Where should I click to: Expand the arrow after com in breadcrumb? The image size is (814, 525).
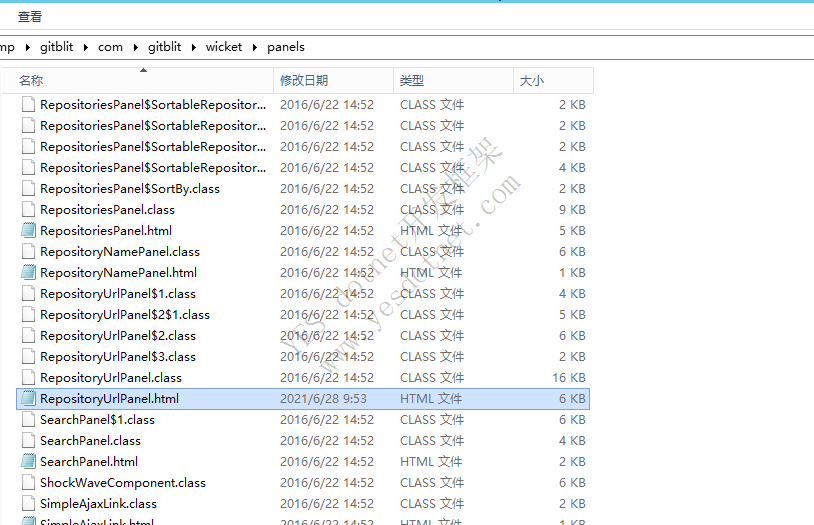click(135, 48)
